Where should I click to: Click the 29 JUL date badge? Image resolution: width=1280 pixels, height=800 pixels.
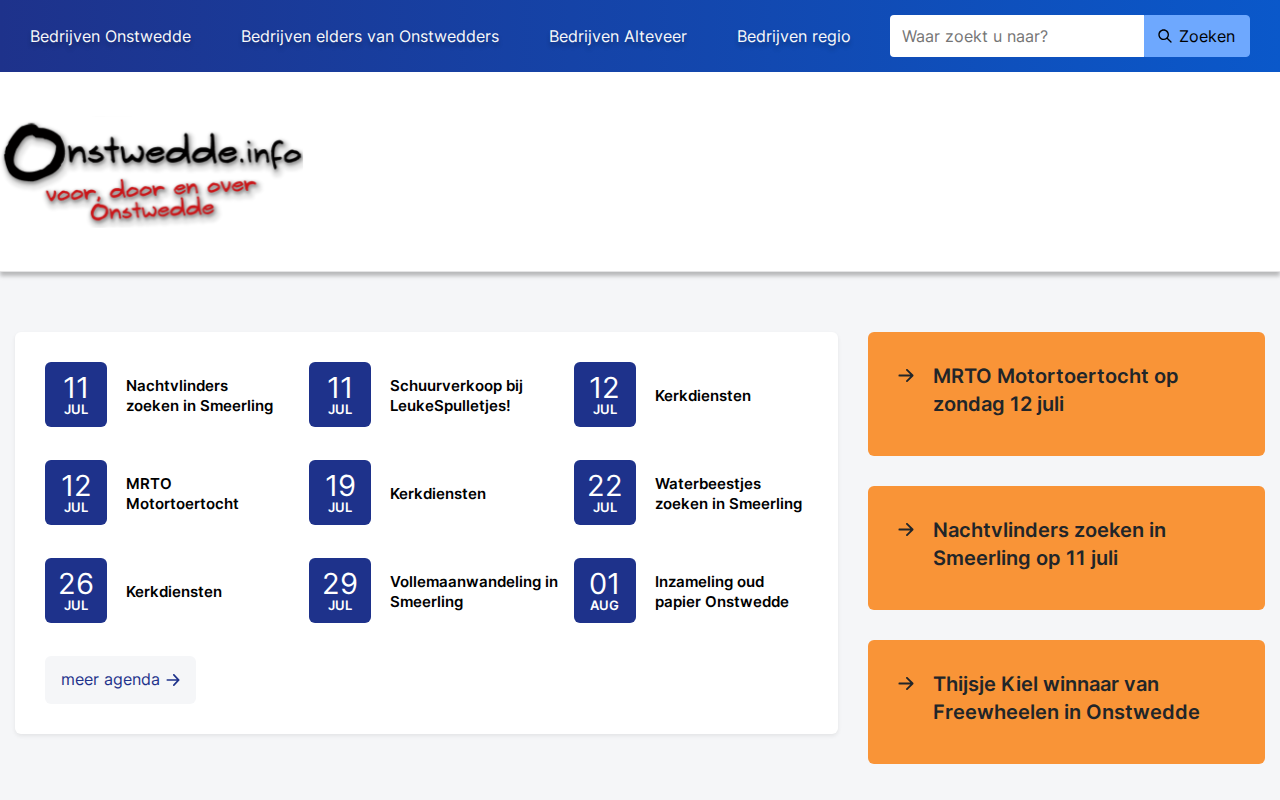pos(340,591)
